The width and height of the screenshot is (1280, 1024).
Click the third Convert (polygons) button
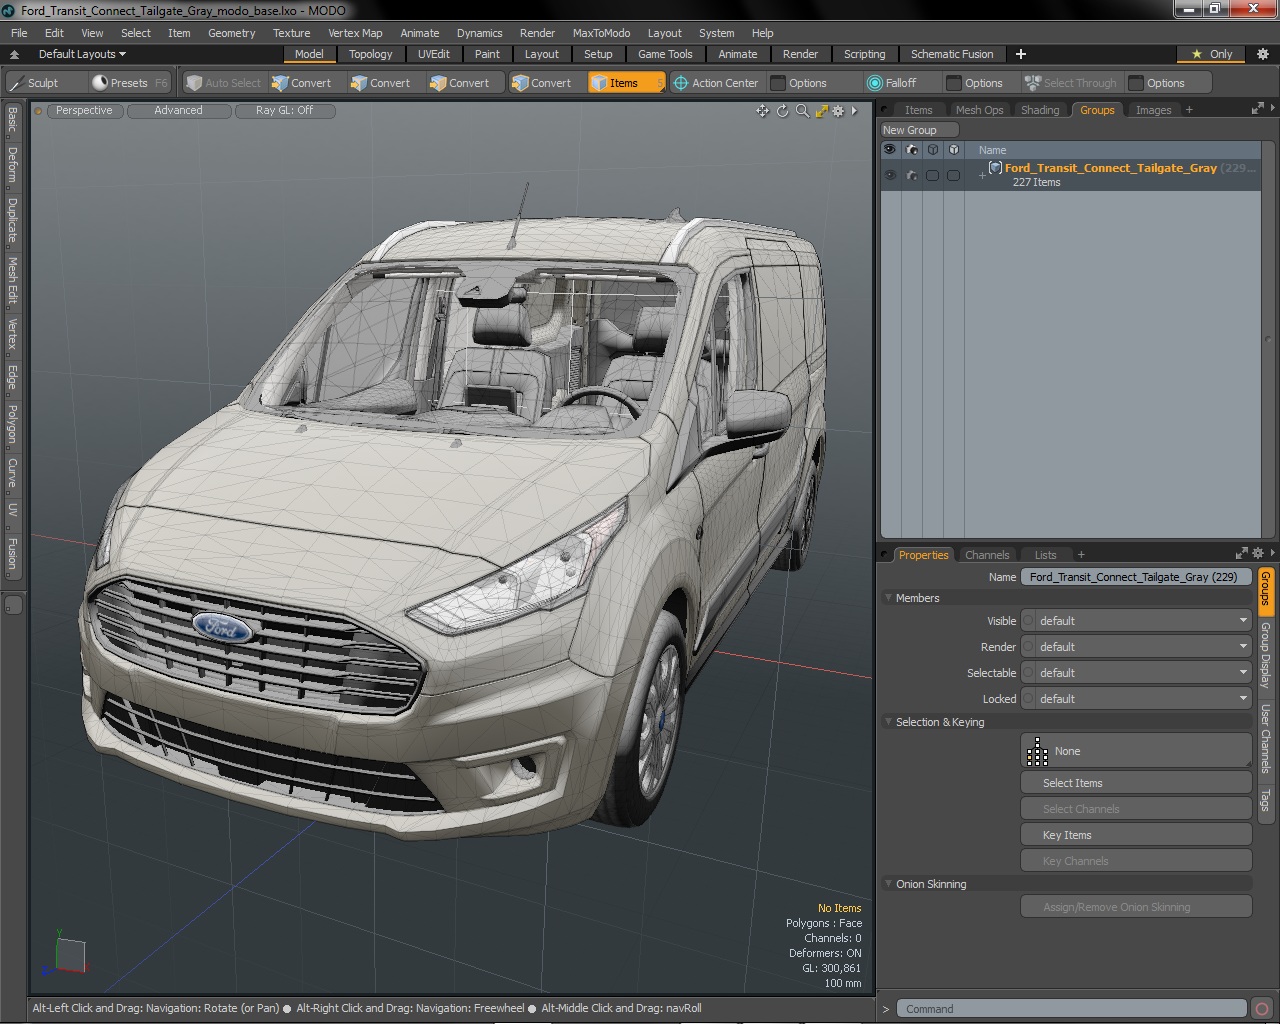pyautogui.click(x=460, y=83)
